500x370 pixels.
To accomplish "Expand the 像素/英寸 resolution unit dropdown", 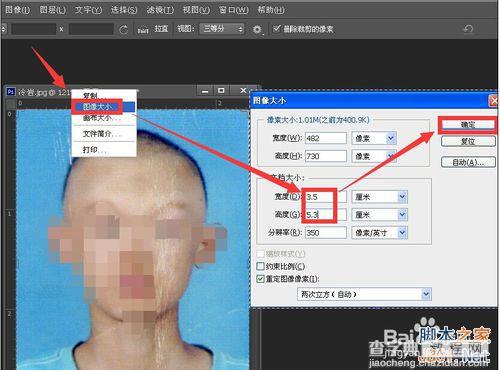I will (x=402, y=233).
